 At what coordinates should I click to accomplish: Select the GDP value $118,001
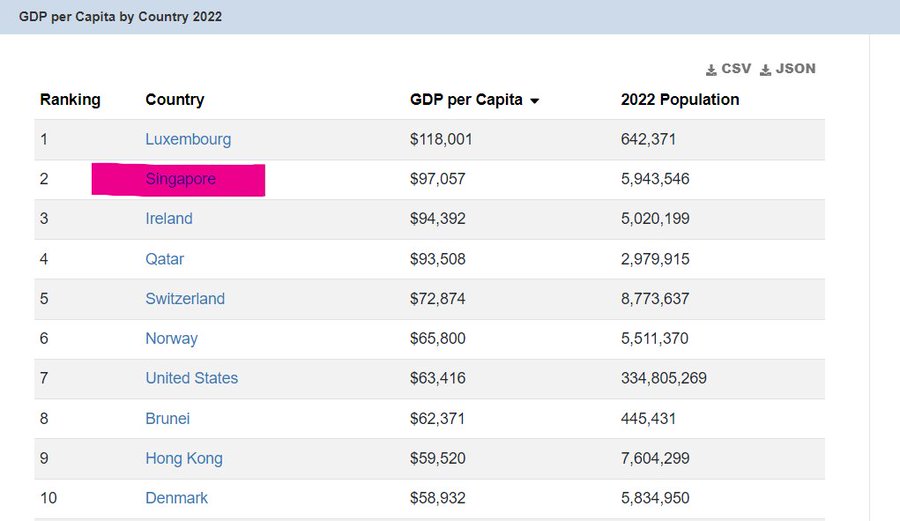pos(441,139)
